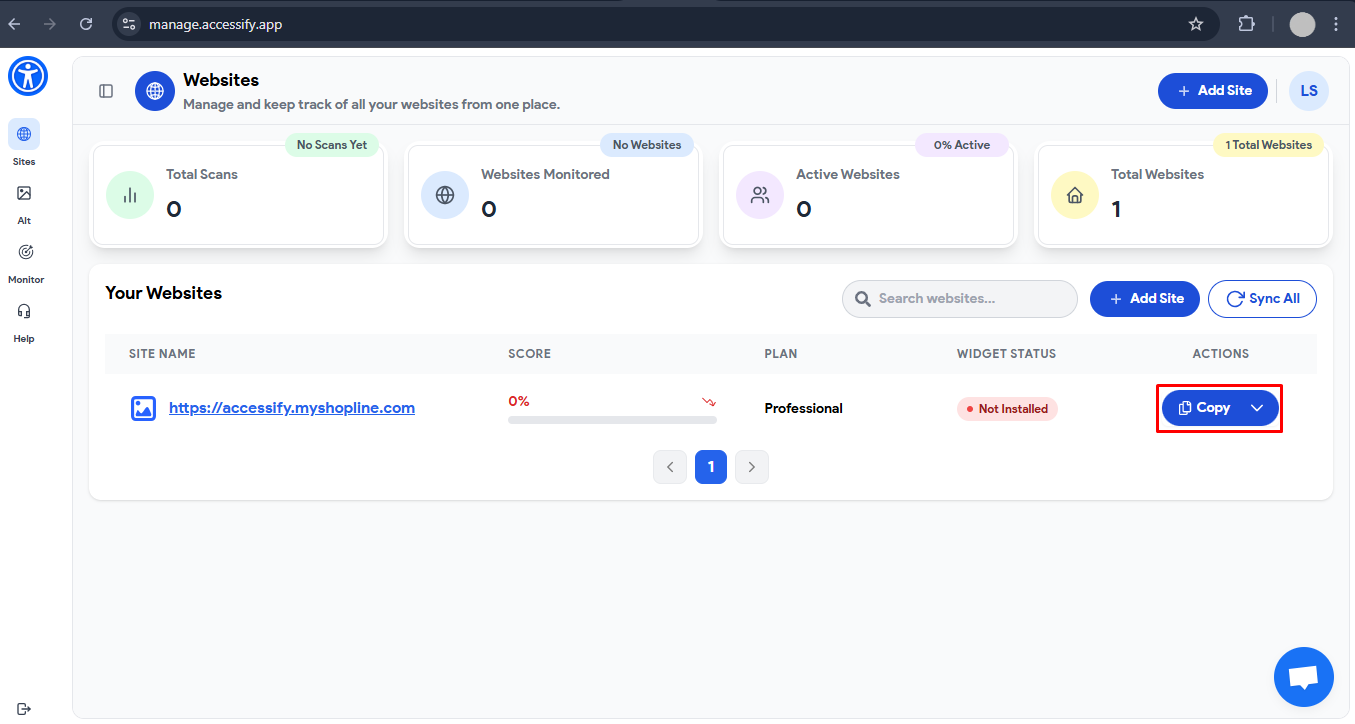Click the Add Site button in the header
The image size is (1355, 724).
pyautogui.click(x=1212, y=90)
